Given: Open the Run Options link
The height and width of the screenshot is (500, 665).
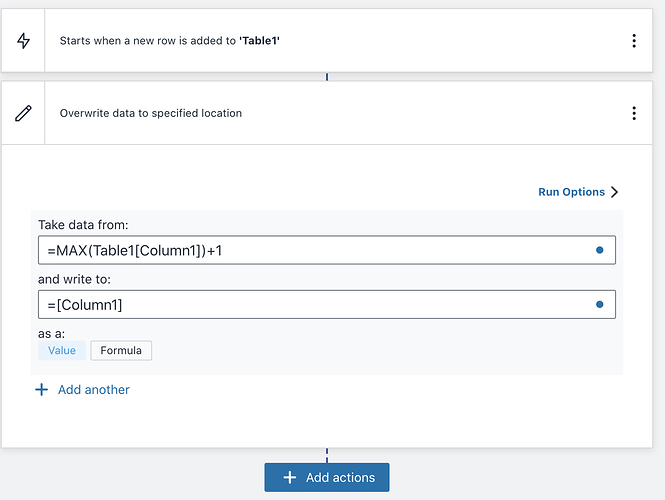Looking at the screenshot, I should pyautogui.click(x=571, y=192).
